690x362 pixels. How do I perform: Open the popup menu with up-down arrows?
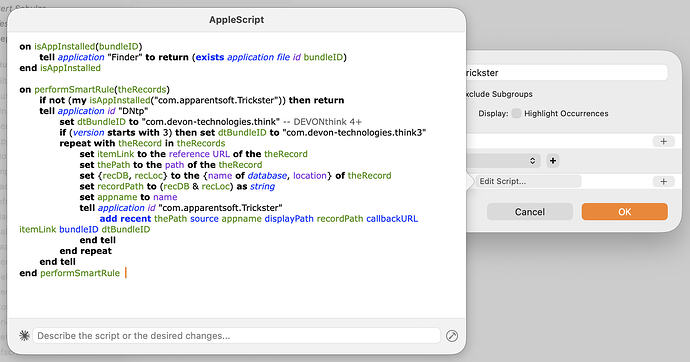[504, 161]
